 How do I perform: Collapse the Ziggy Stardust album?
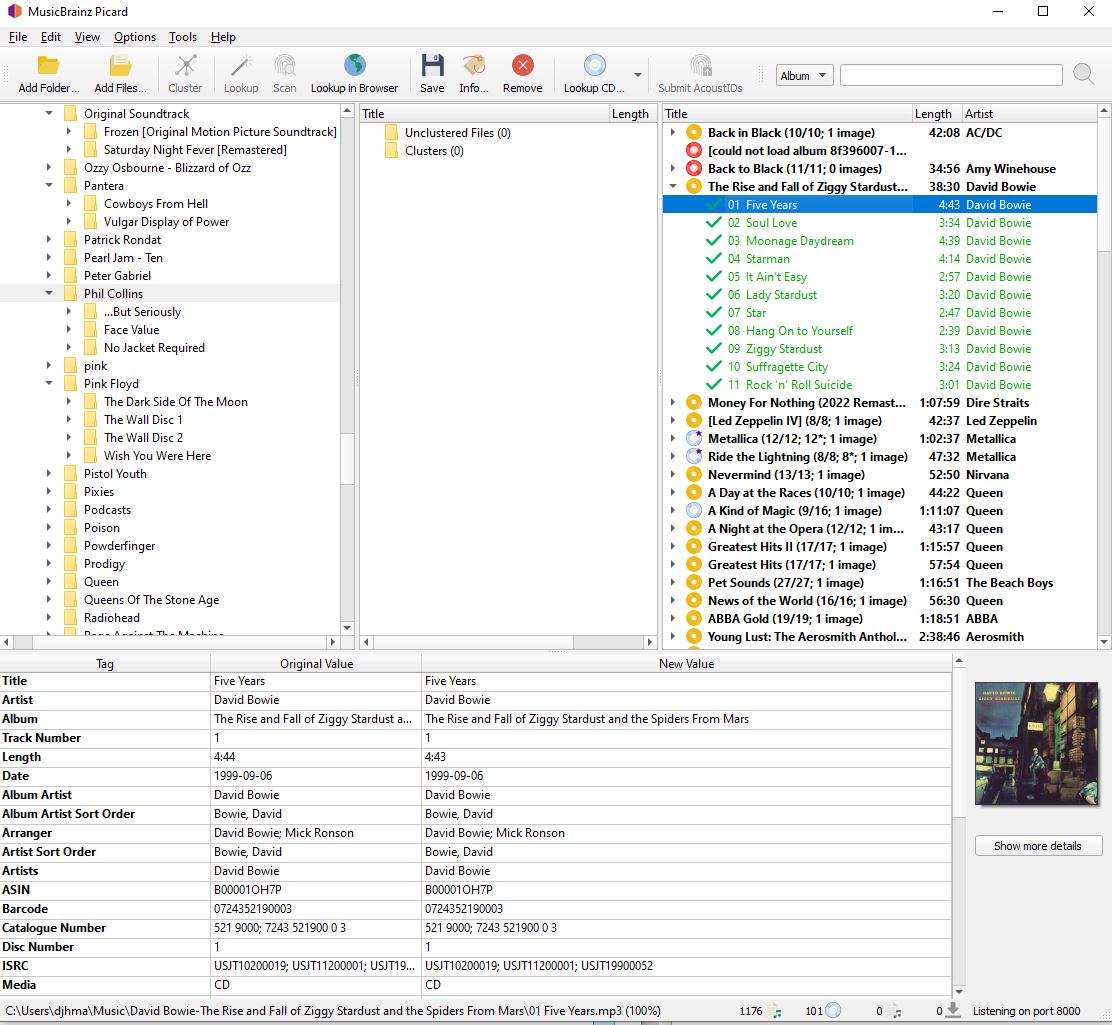(x=673, y=187)
